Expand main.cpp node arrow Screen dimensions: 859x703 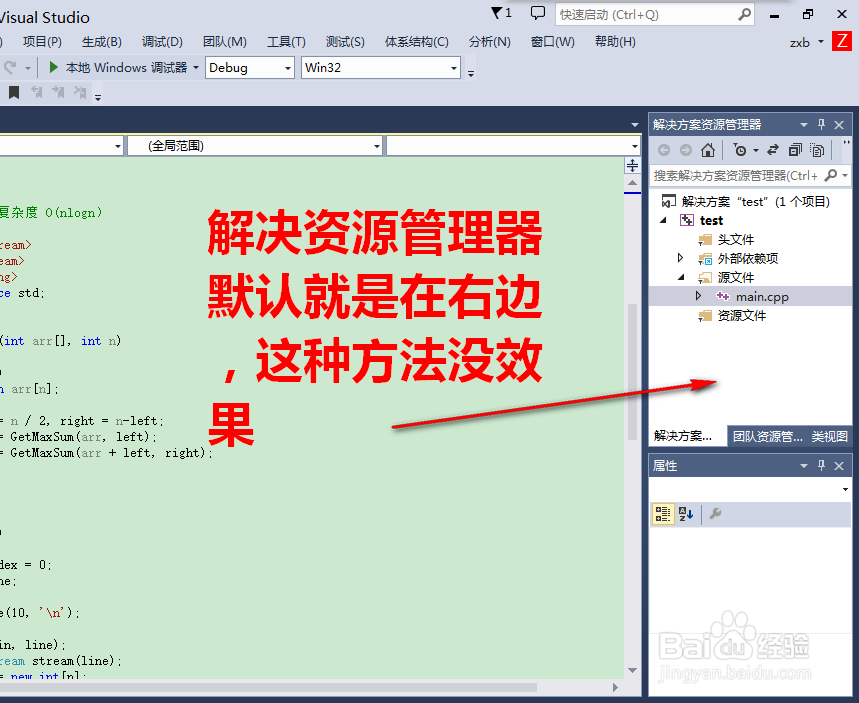pos(698,296)
